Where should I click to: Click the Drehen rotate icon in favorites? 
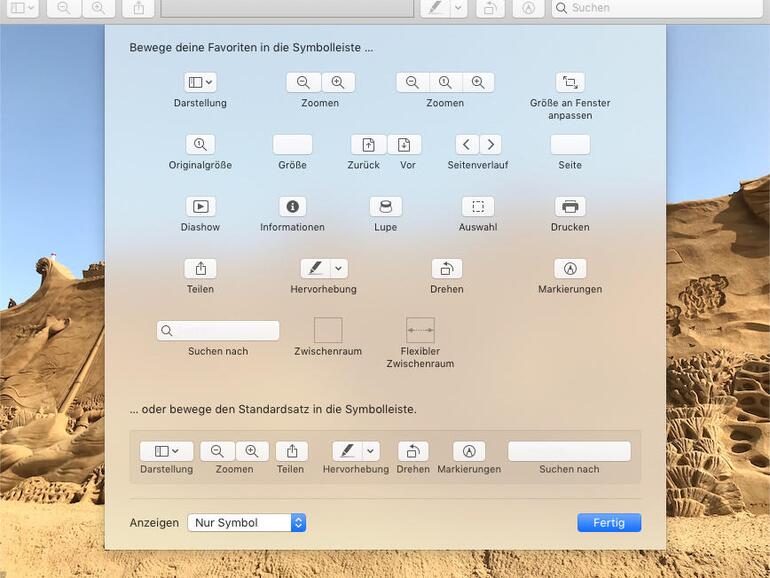click(447, 269)
